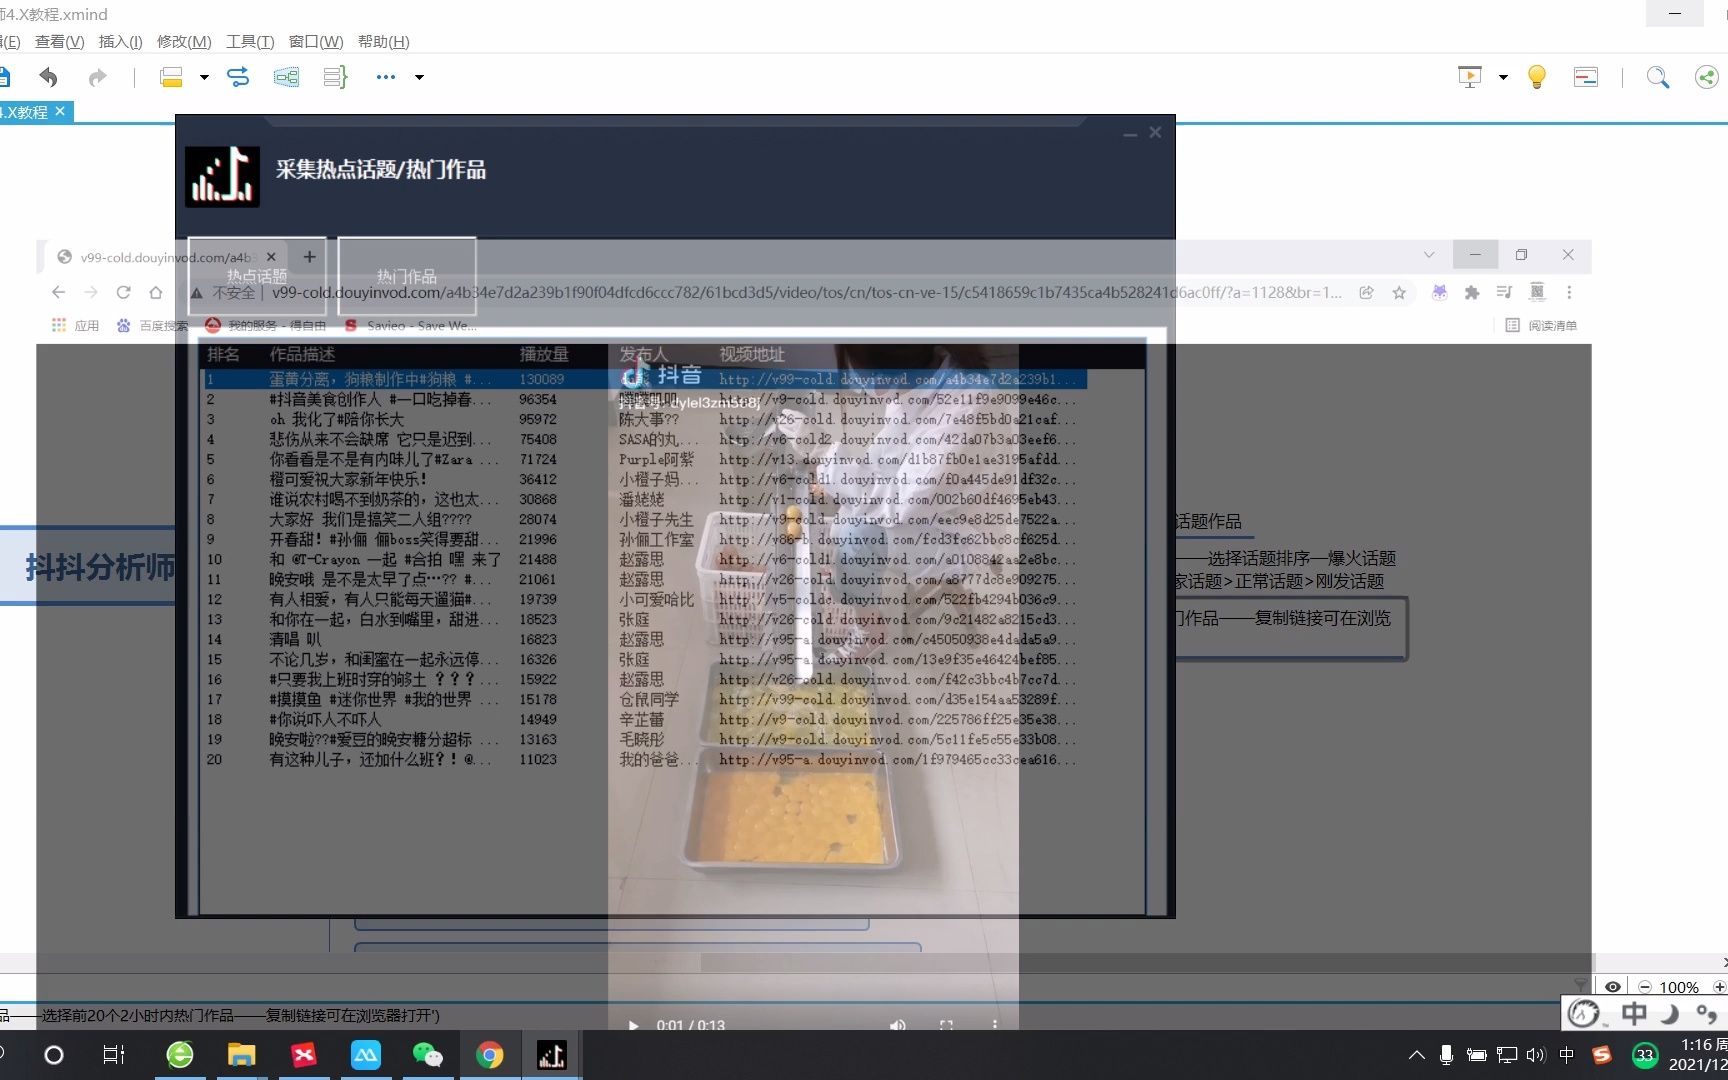Image resolution: width=1728 pixels, height=1080 pixels.
Task: Show hidden tray icons chevron
Action: pyautogui.click(x=1416, y=1055)
